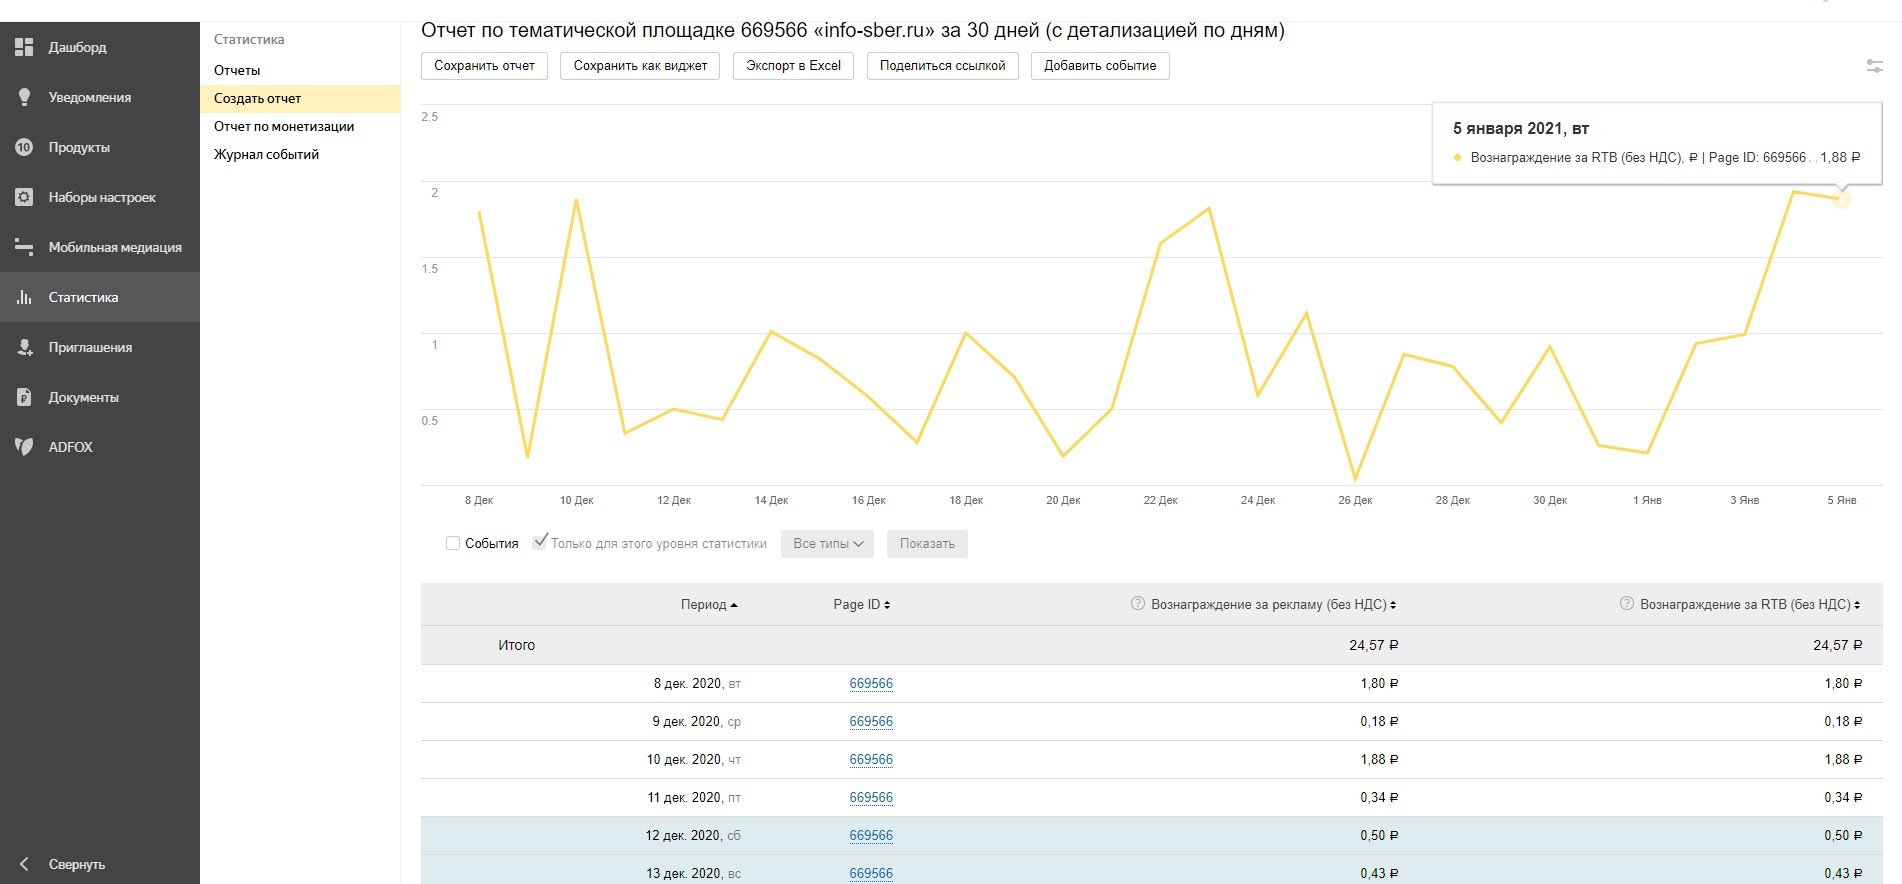The height and width of the screenshot is (884, 1902).
Task: Sort table by Период column
Action: tap(708, 605)
